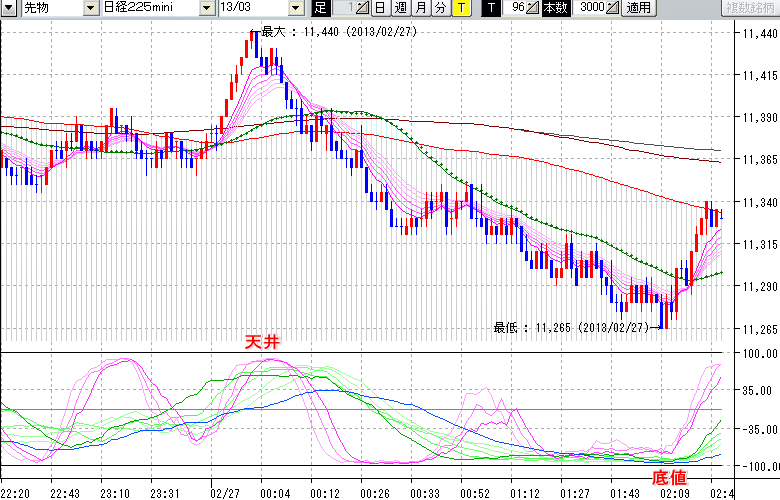This screenshot has width=780, height=500.
Task: Click the small arrow button left of 先物
Action: click(9, 8)
